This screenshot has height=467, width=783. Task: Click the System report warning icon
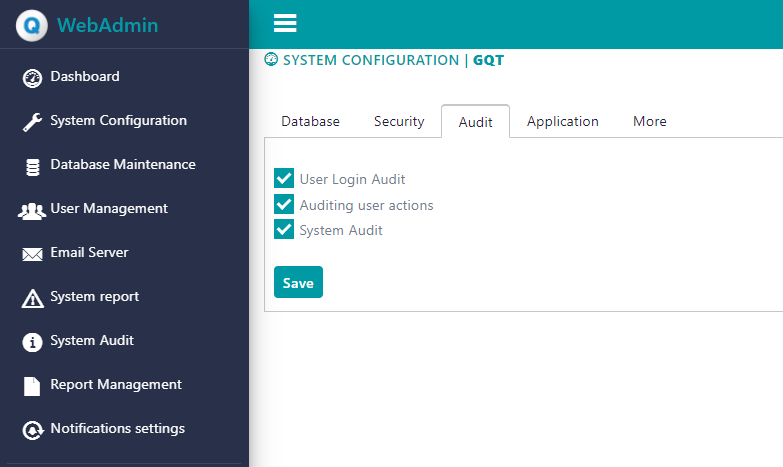pos(32,298)
